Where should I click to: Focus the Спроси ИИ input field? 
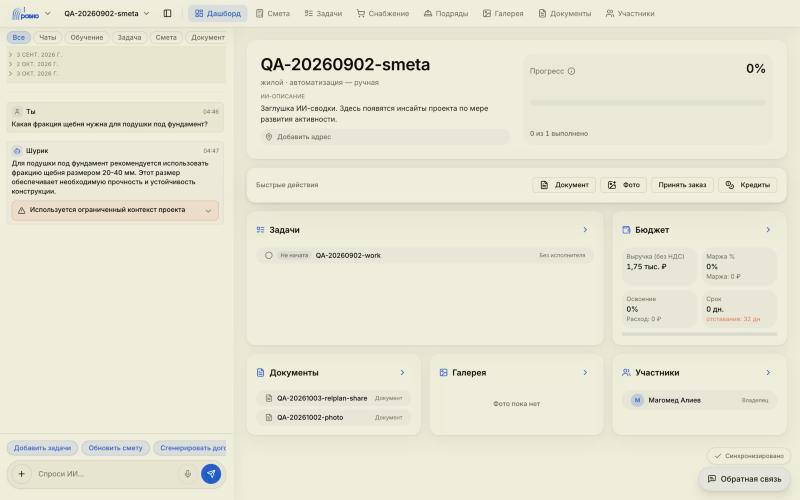106,474
